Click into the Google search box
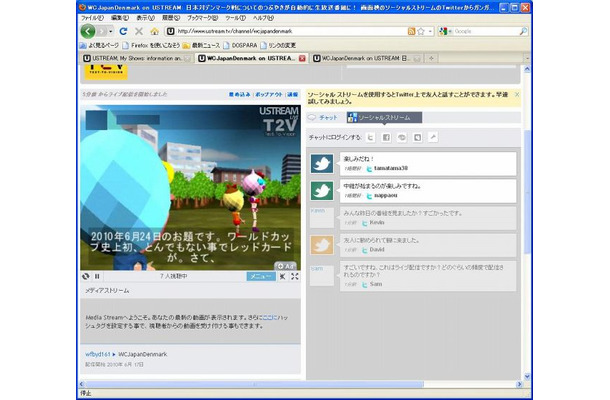 tap(486, 31)
